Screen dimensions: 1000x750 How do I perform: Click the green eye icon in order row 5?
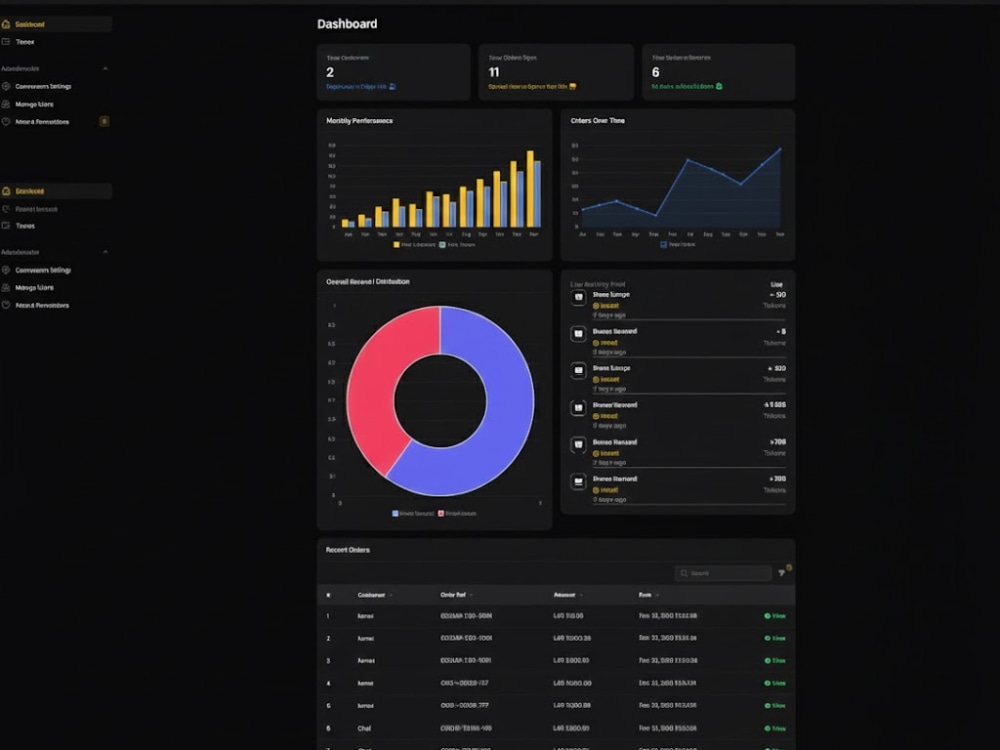[767, 706]
